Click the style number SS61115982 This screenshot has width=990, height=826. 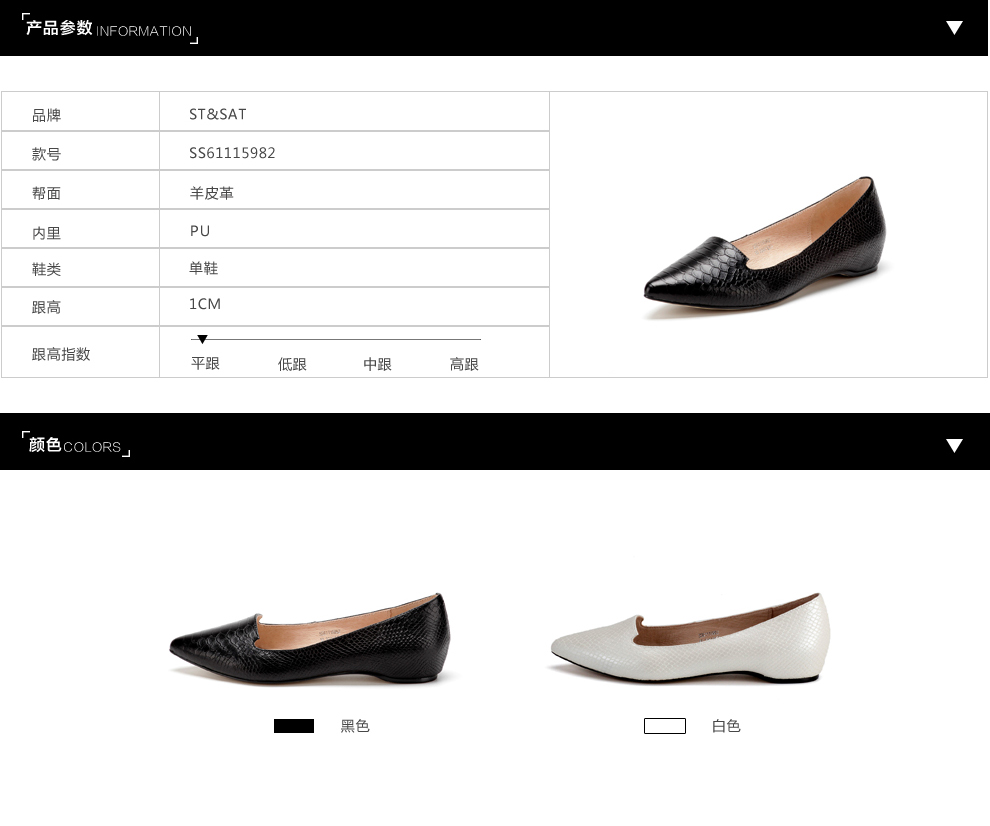[x=232, y=153]
